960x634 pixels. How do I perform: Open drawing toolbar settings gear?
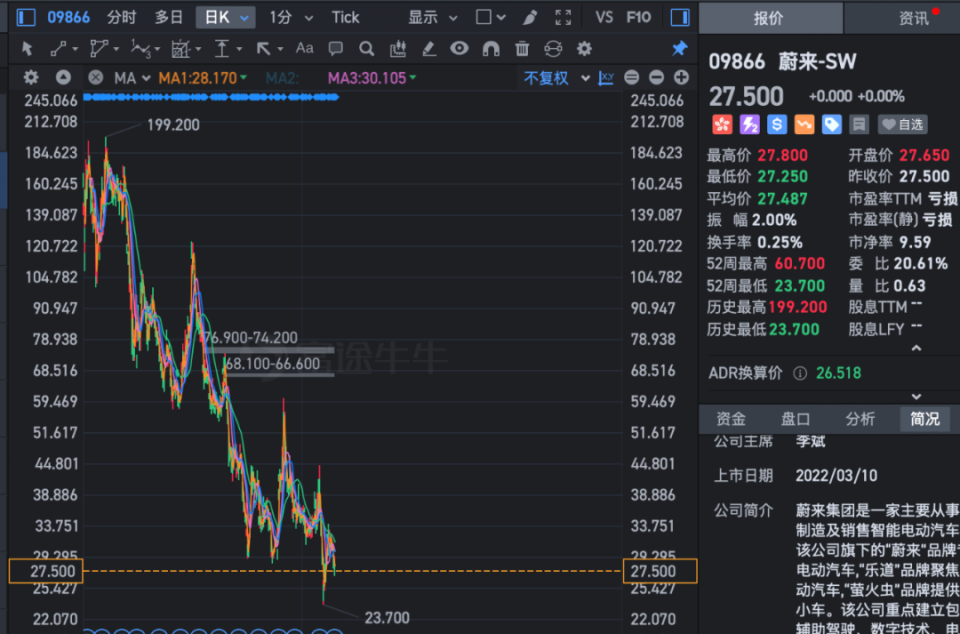tap(585, 48)
